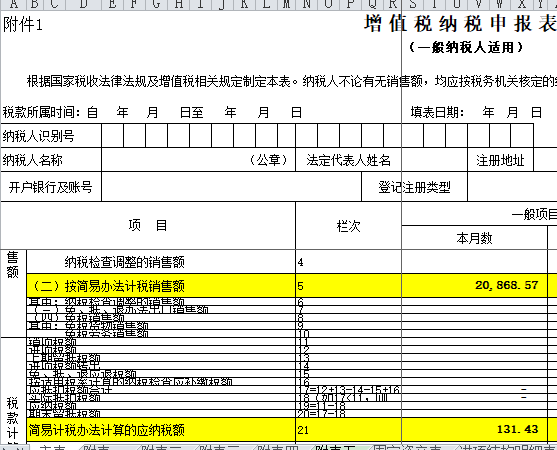The height and width of the screenshot is (450, 557).
Task: Click the 本月数 column heading cell
Action: 474,238
